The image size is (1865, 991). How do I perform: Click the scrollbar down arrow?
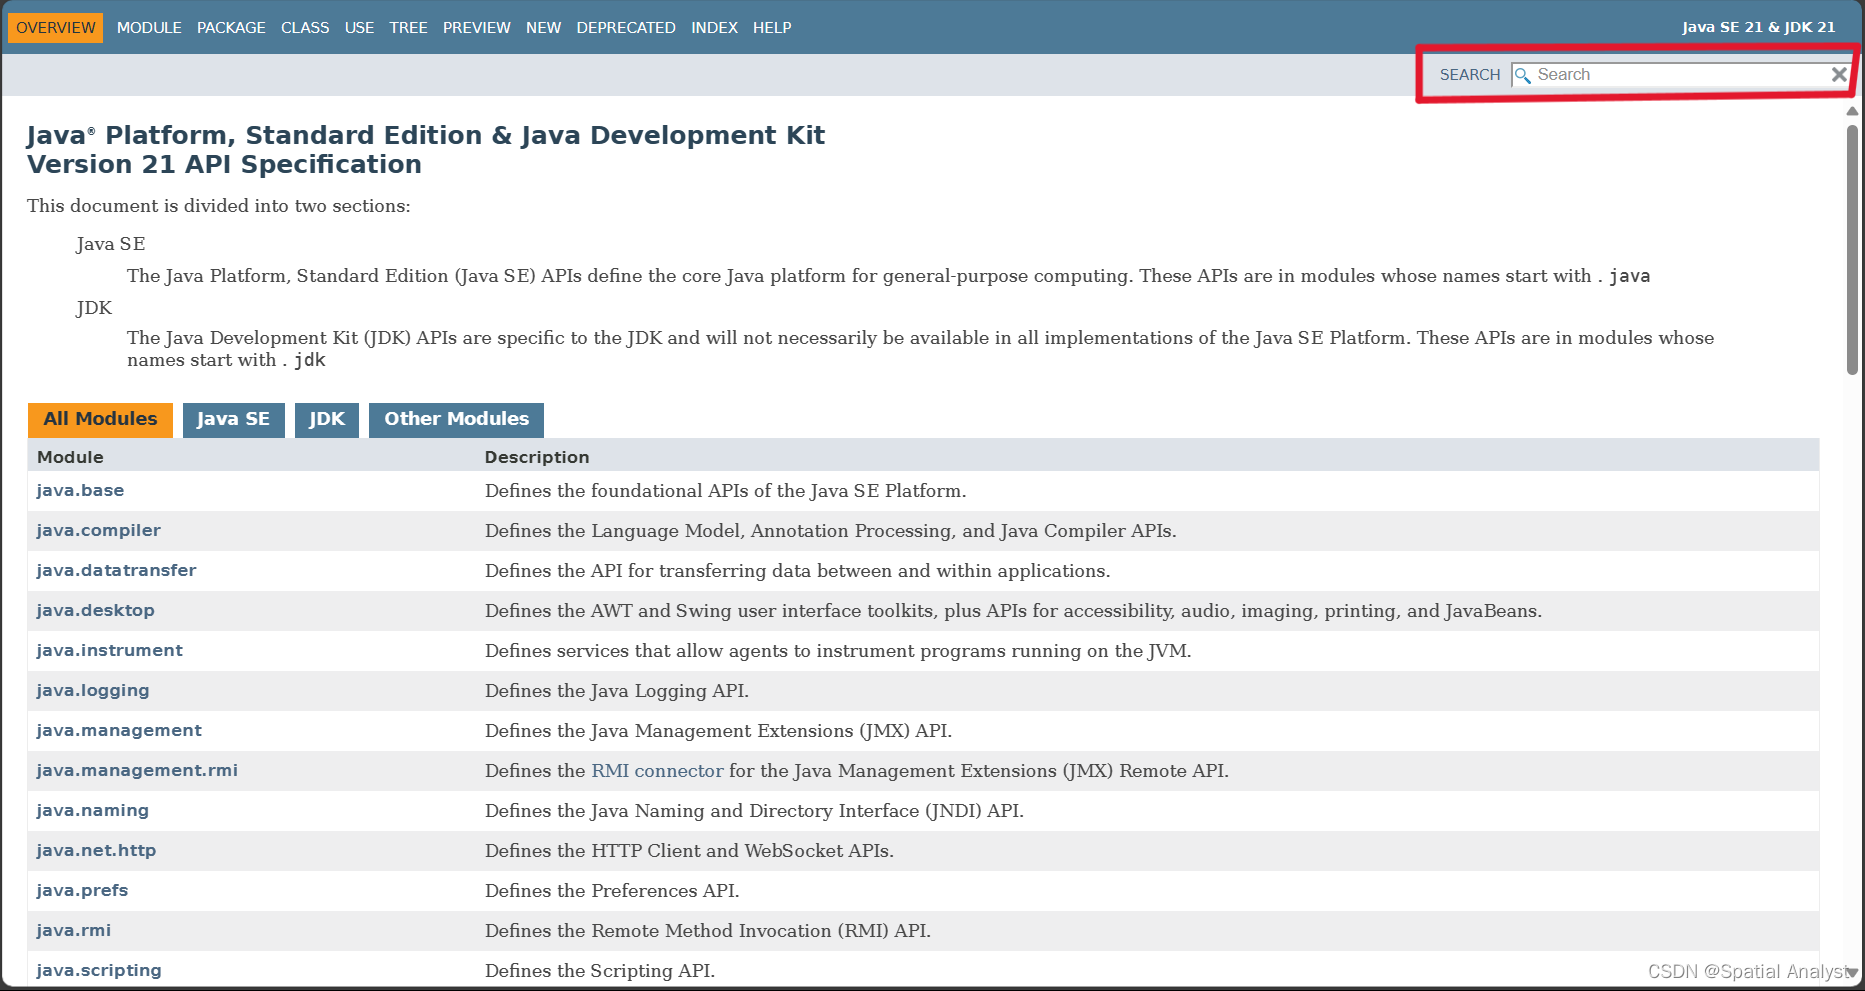(1852, 972)
